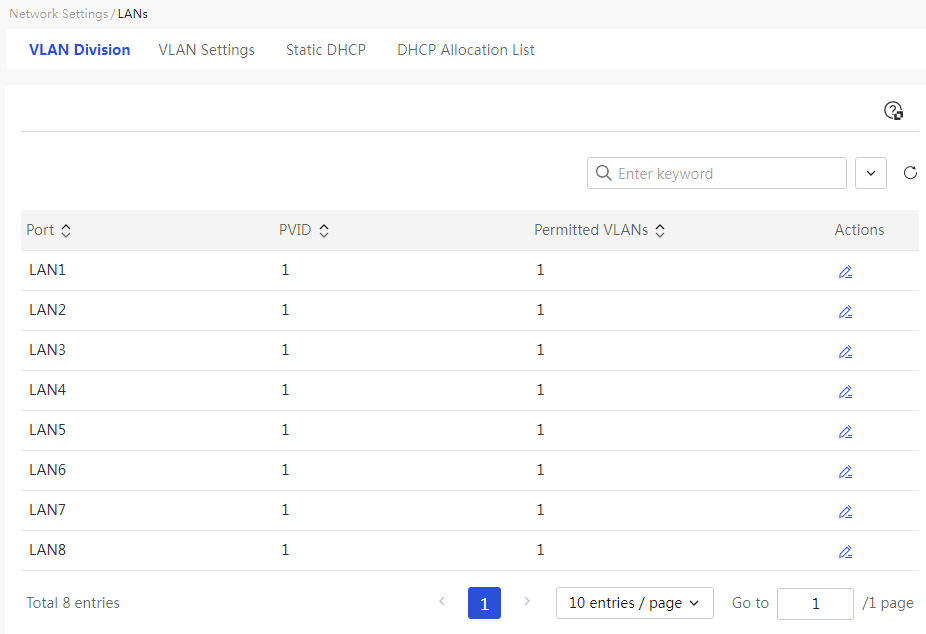This screenshot has height=634, width=926.
Task: Click the edit pencil for LAN3
Action: (x=845, y=352)
